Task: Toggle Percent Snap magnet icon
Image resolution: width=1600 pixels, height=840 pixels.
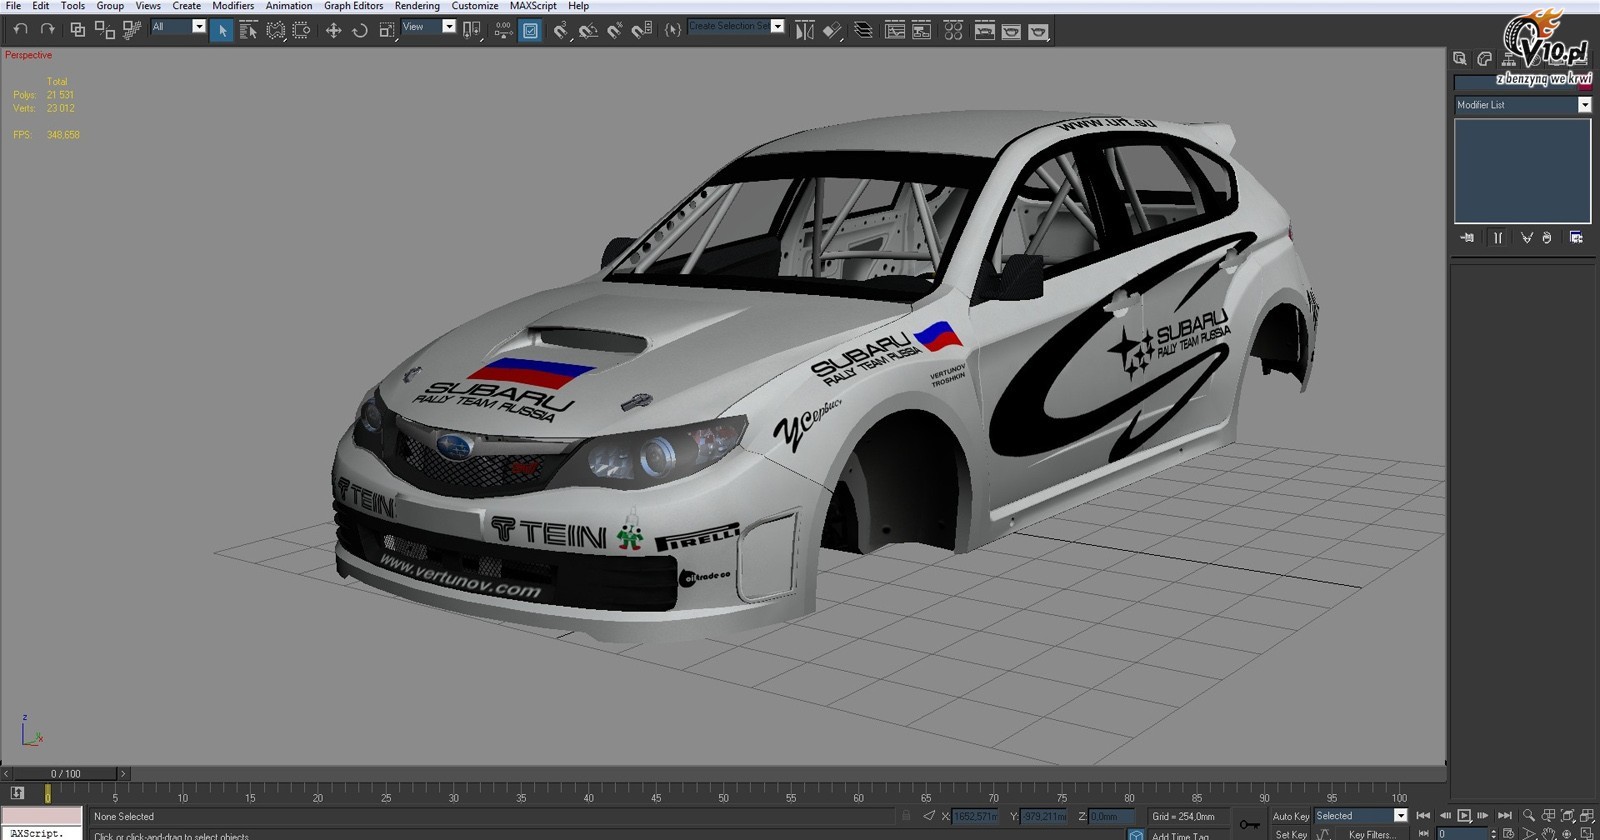Action: coord(615,31)
